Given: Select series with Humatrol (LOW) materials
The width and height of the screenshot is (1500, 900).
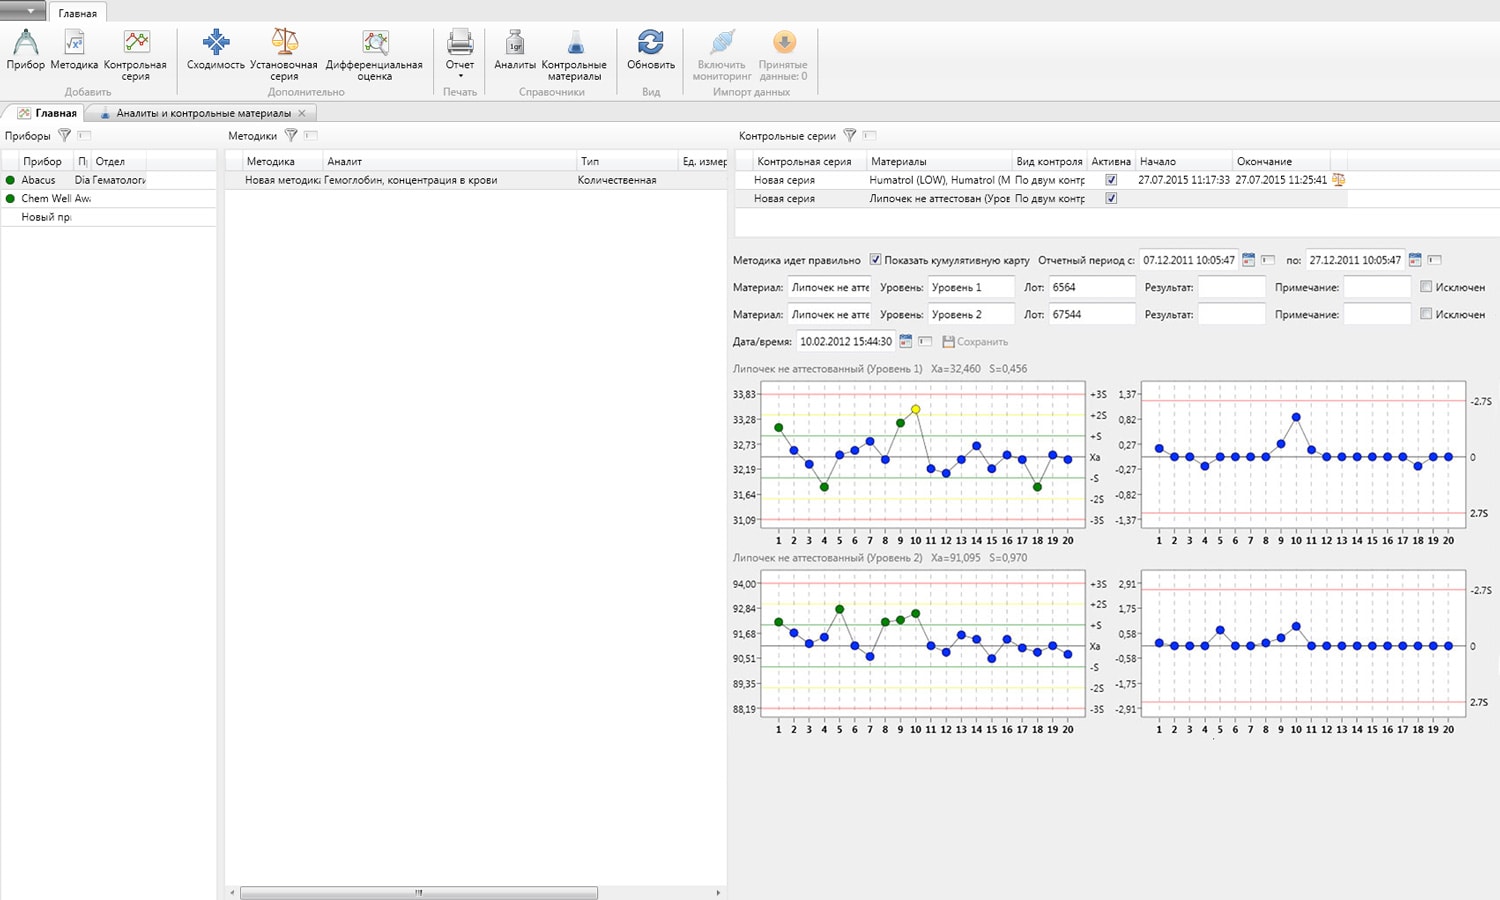Looking at the screenshot, I should pyautogui.click(x=1040, y=180).
